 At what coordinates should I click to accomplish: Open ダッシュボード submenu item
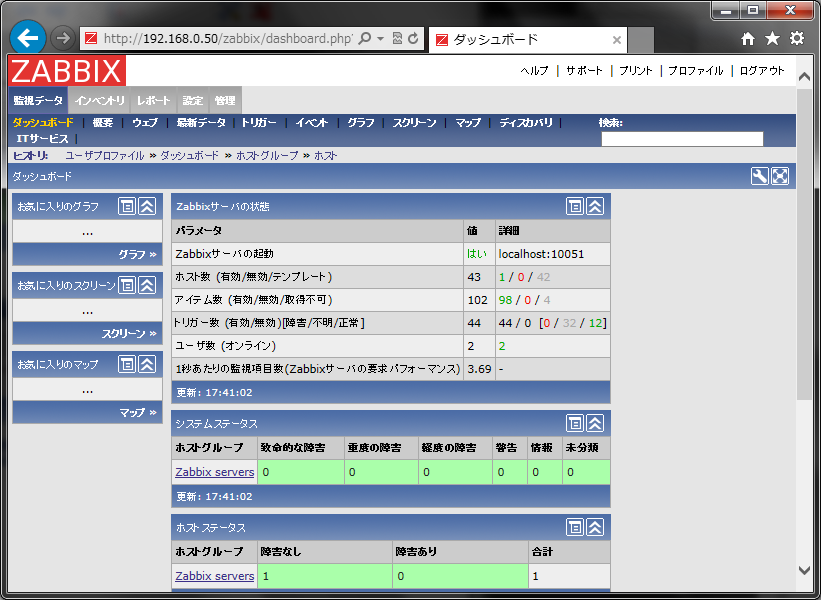coord(43,123)
